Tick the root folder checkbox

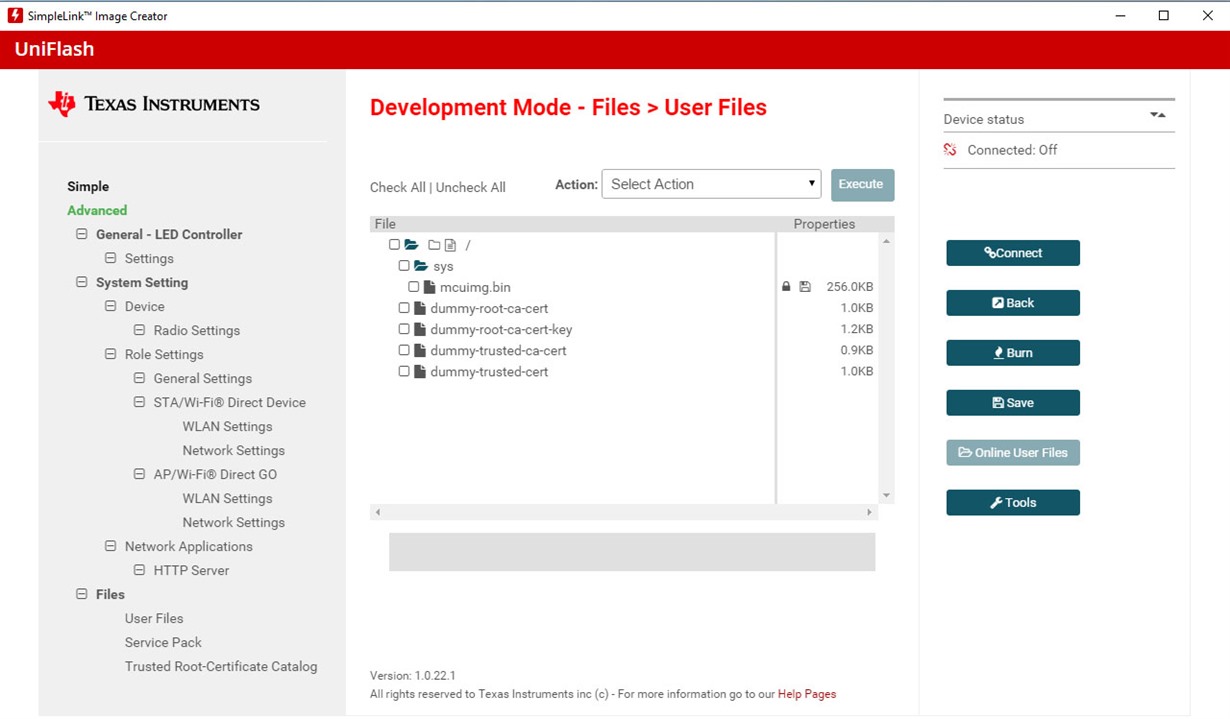(394, 245)
